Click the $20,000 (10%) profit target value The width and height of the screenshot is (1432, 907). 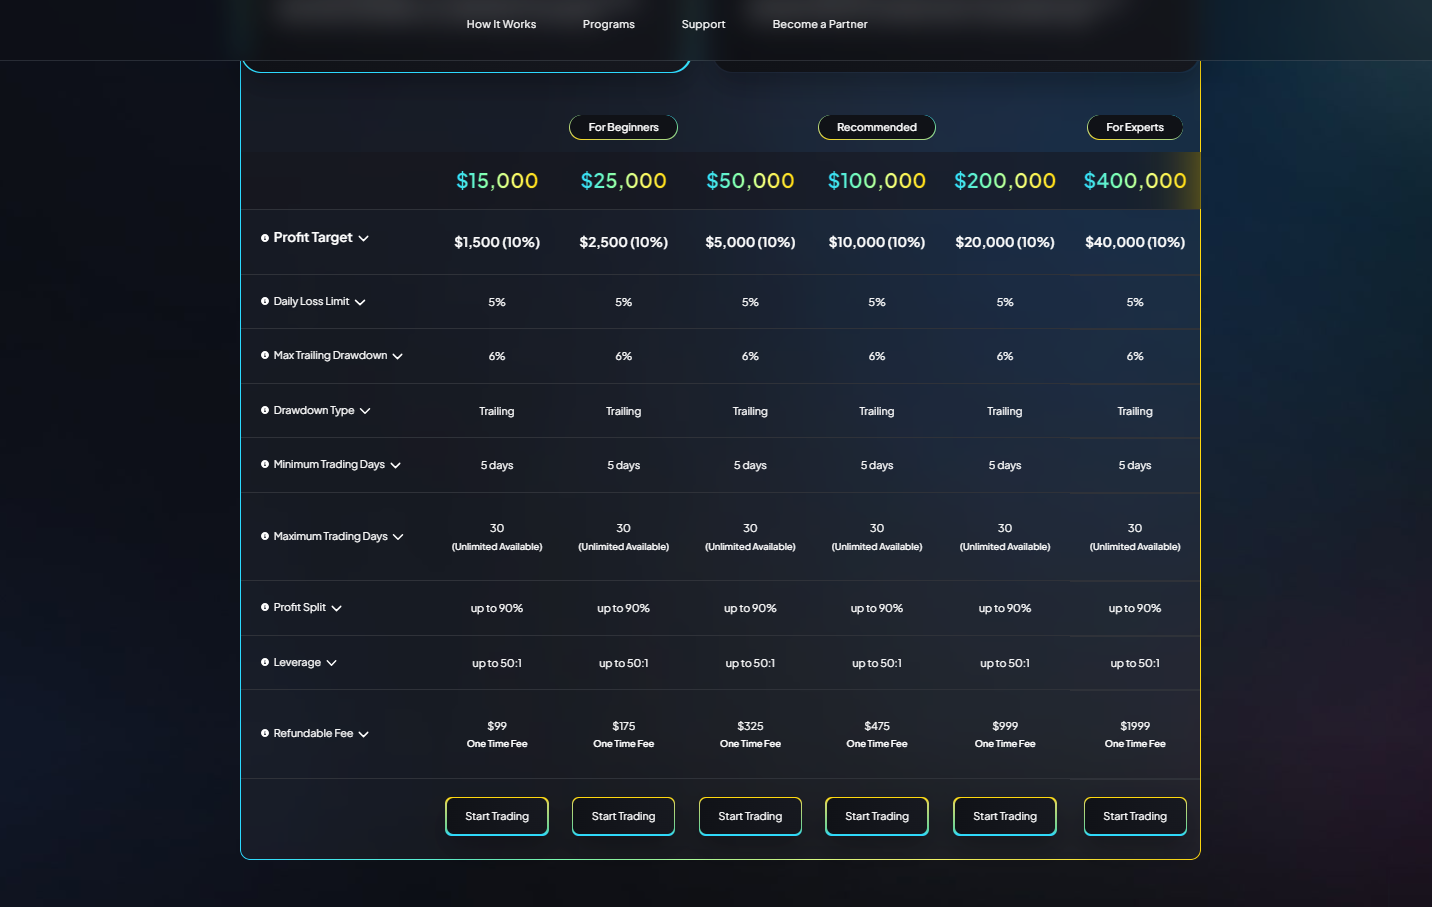coord(1005,242)
